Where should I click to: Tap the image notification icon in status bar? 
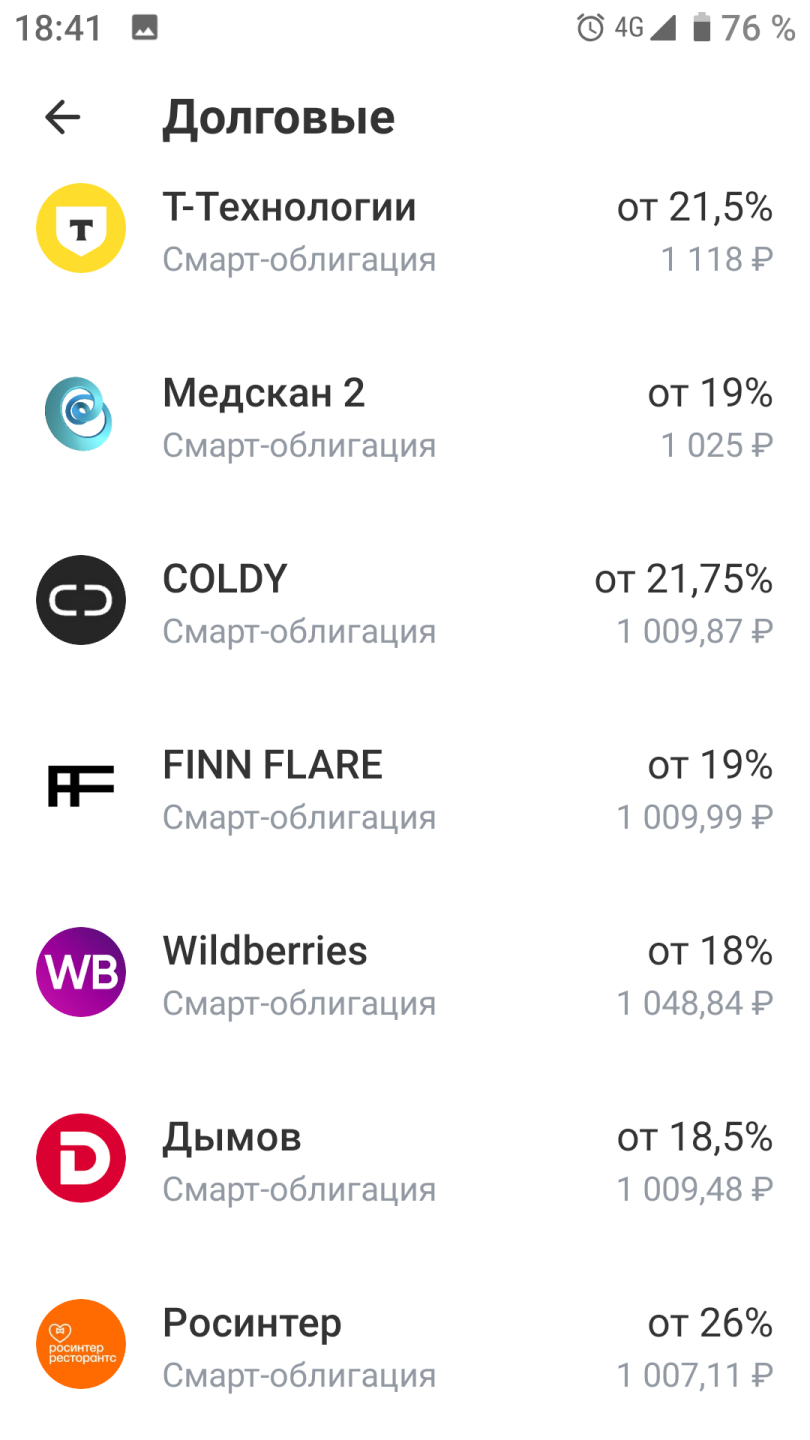(144, 28)
